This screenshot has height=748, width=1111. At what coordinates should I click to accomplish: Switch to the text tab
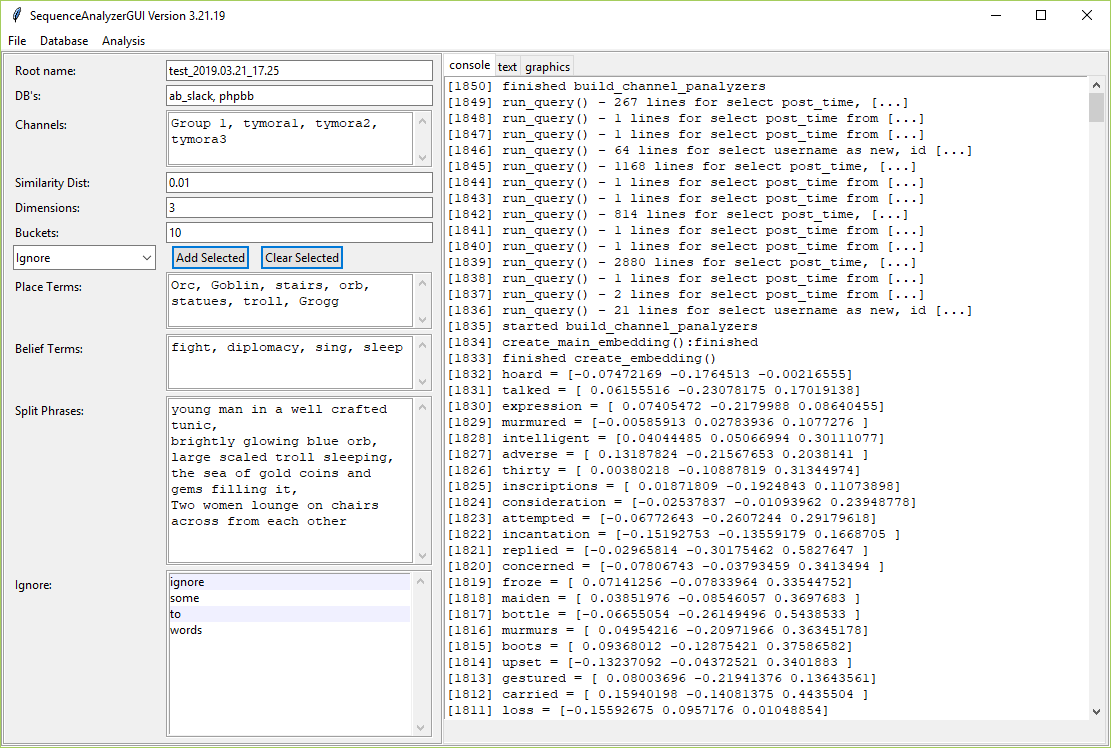tap(507, 67)
